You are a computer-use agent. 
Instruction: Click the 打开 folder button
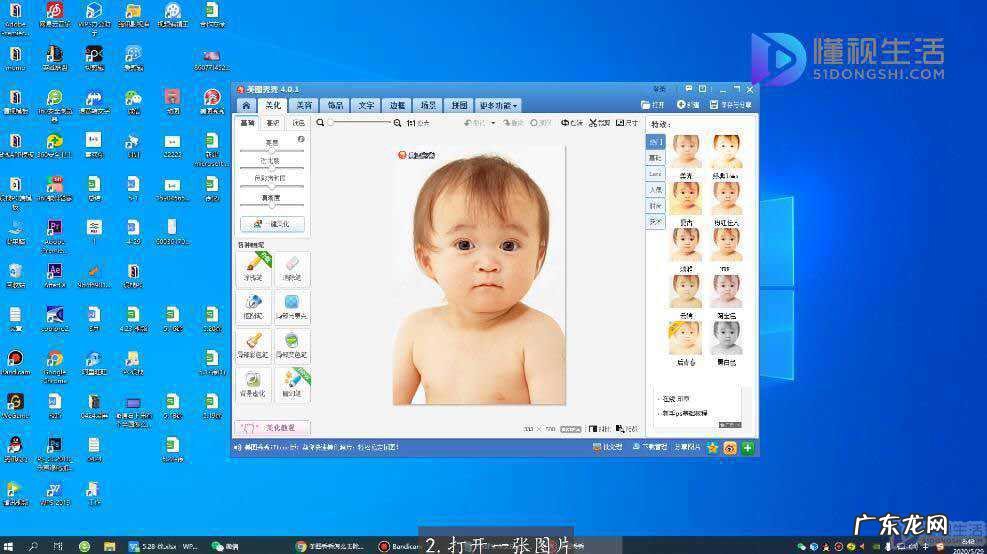[653, 105]
